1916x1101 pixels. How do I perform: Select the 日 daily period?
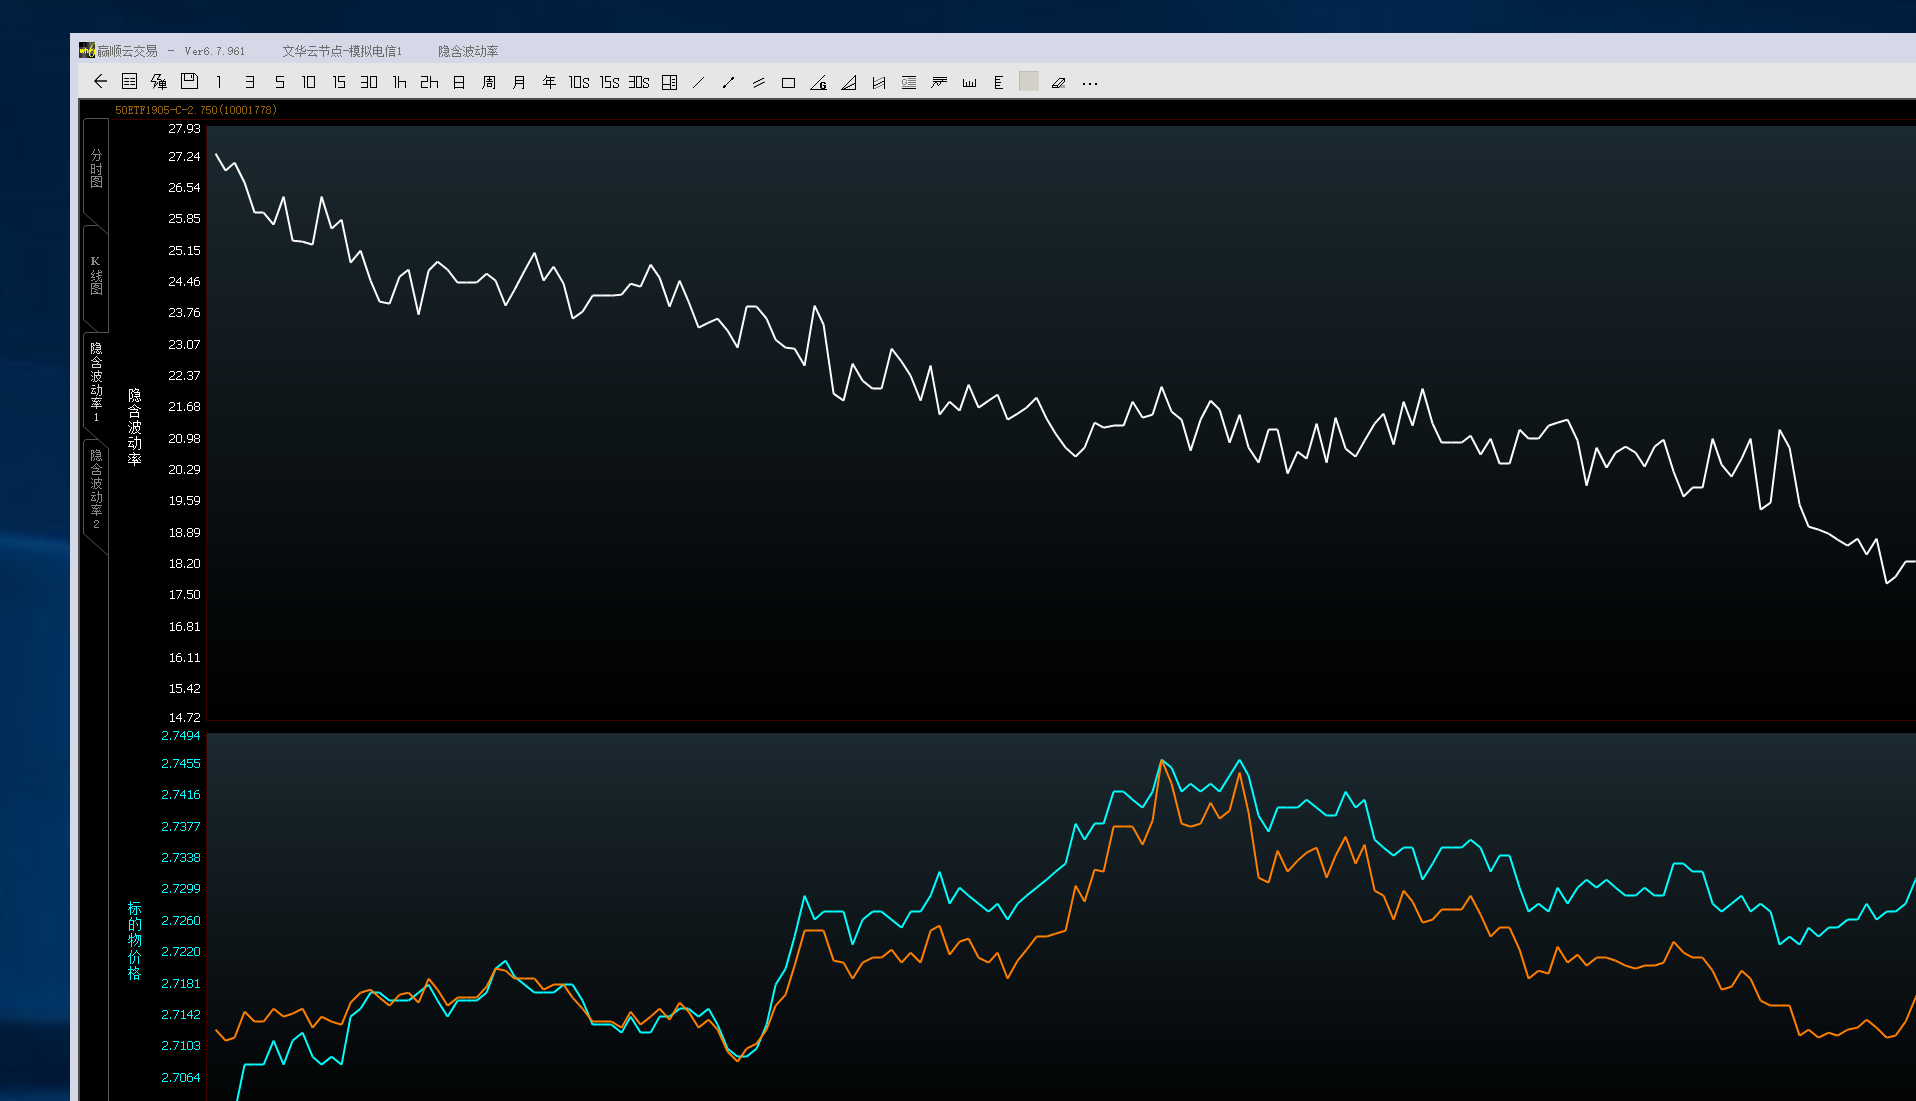(459, 83)
